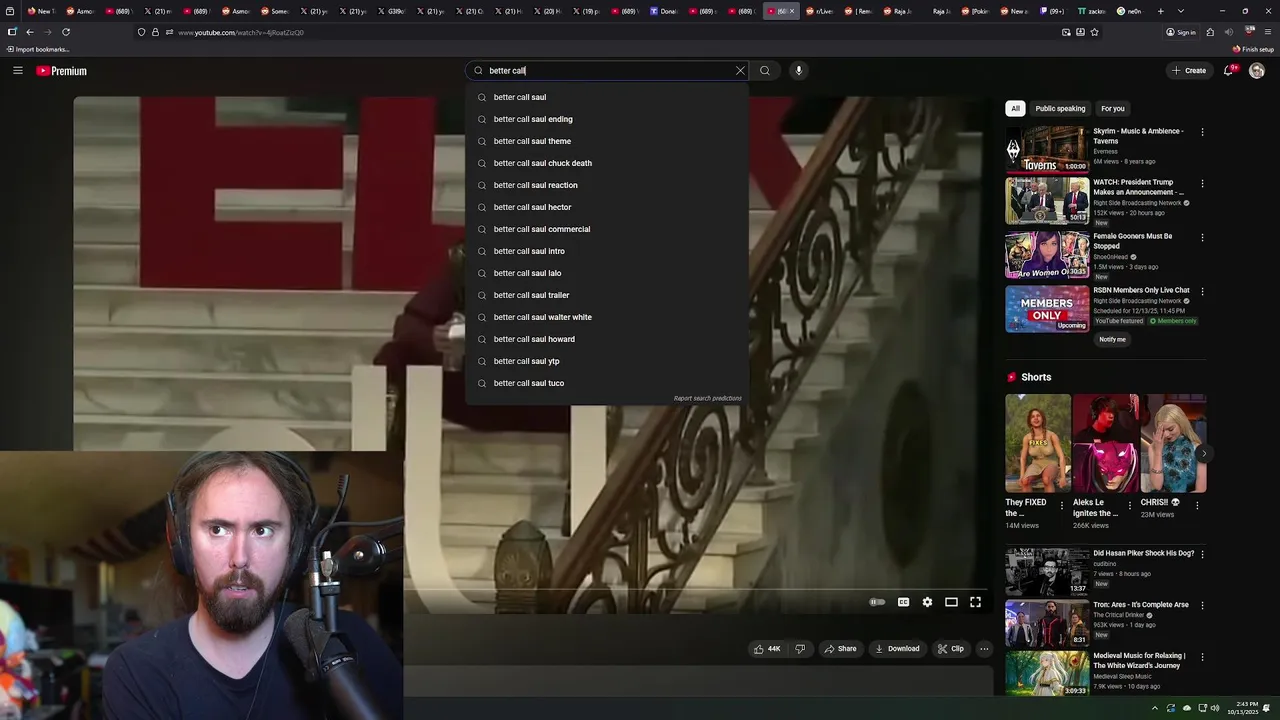
Task: Go back with browser back arrow
Action: pos(30,32)
